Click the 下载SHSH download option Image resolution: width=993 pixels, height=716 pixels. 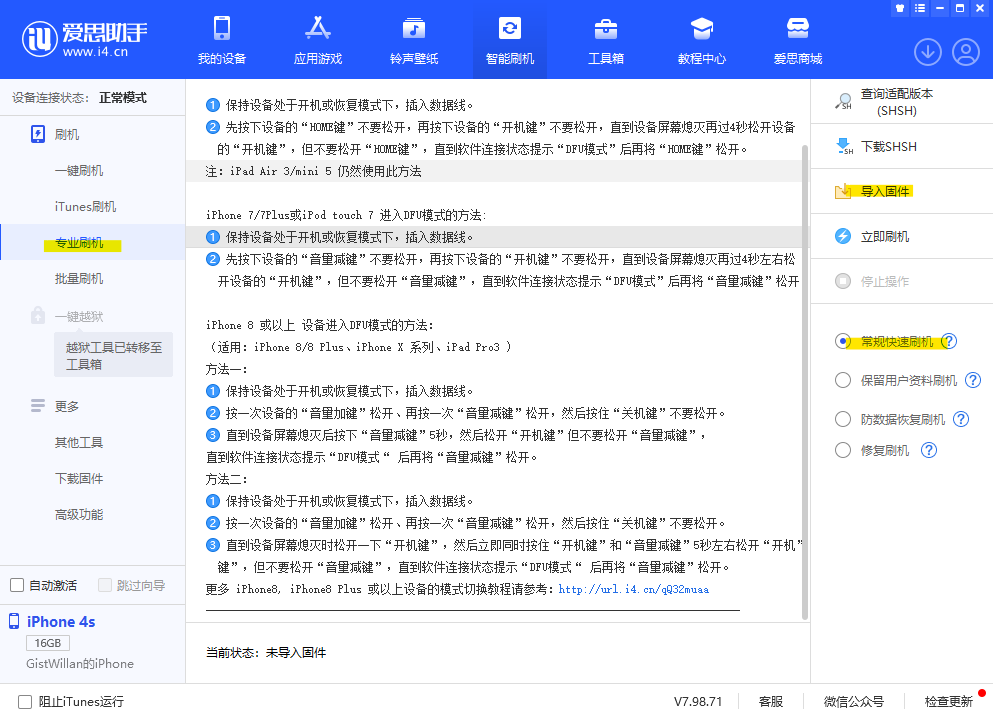tap(888, 147)
